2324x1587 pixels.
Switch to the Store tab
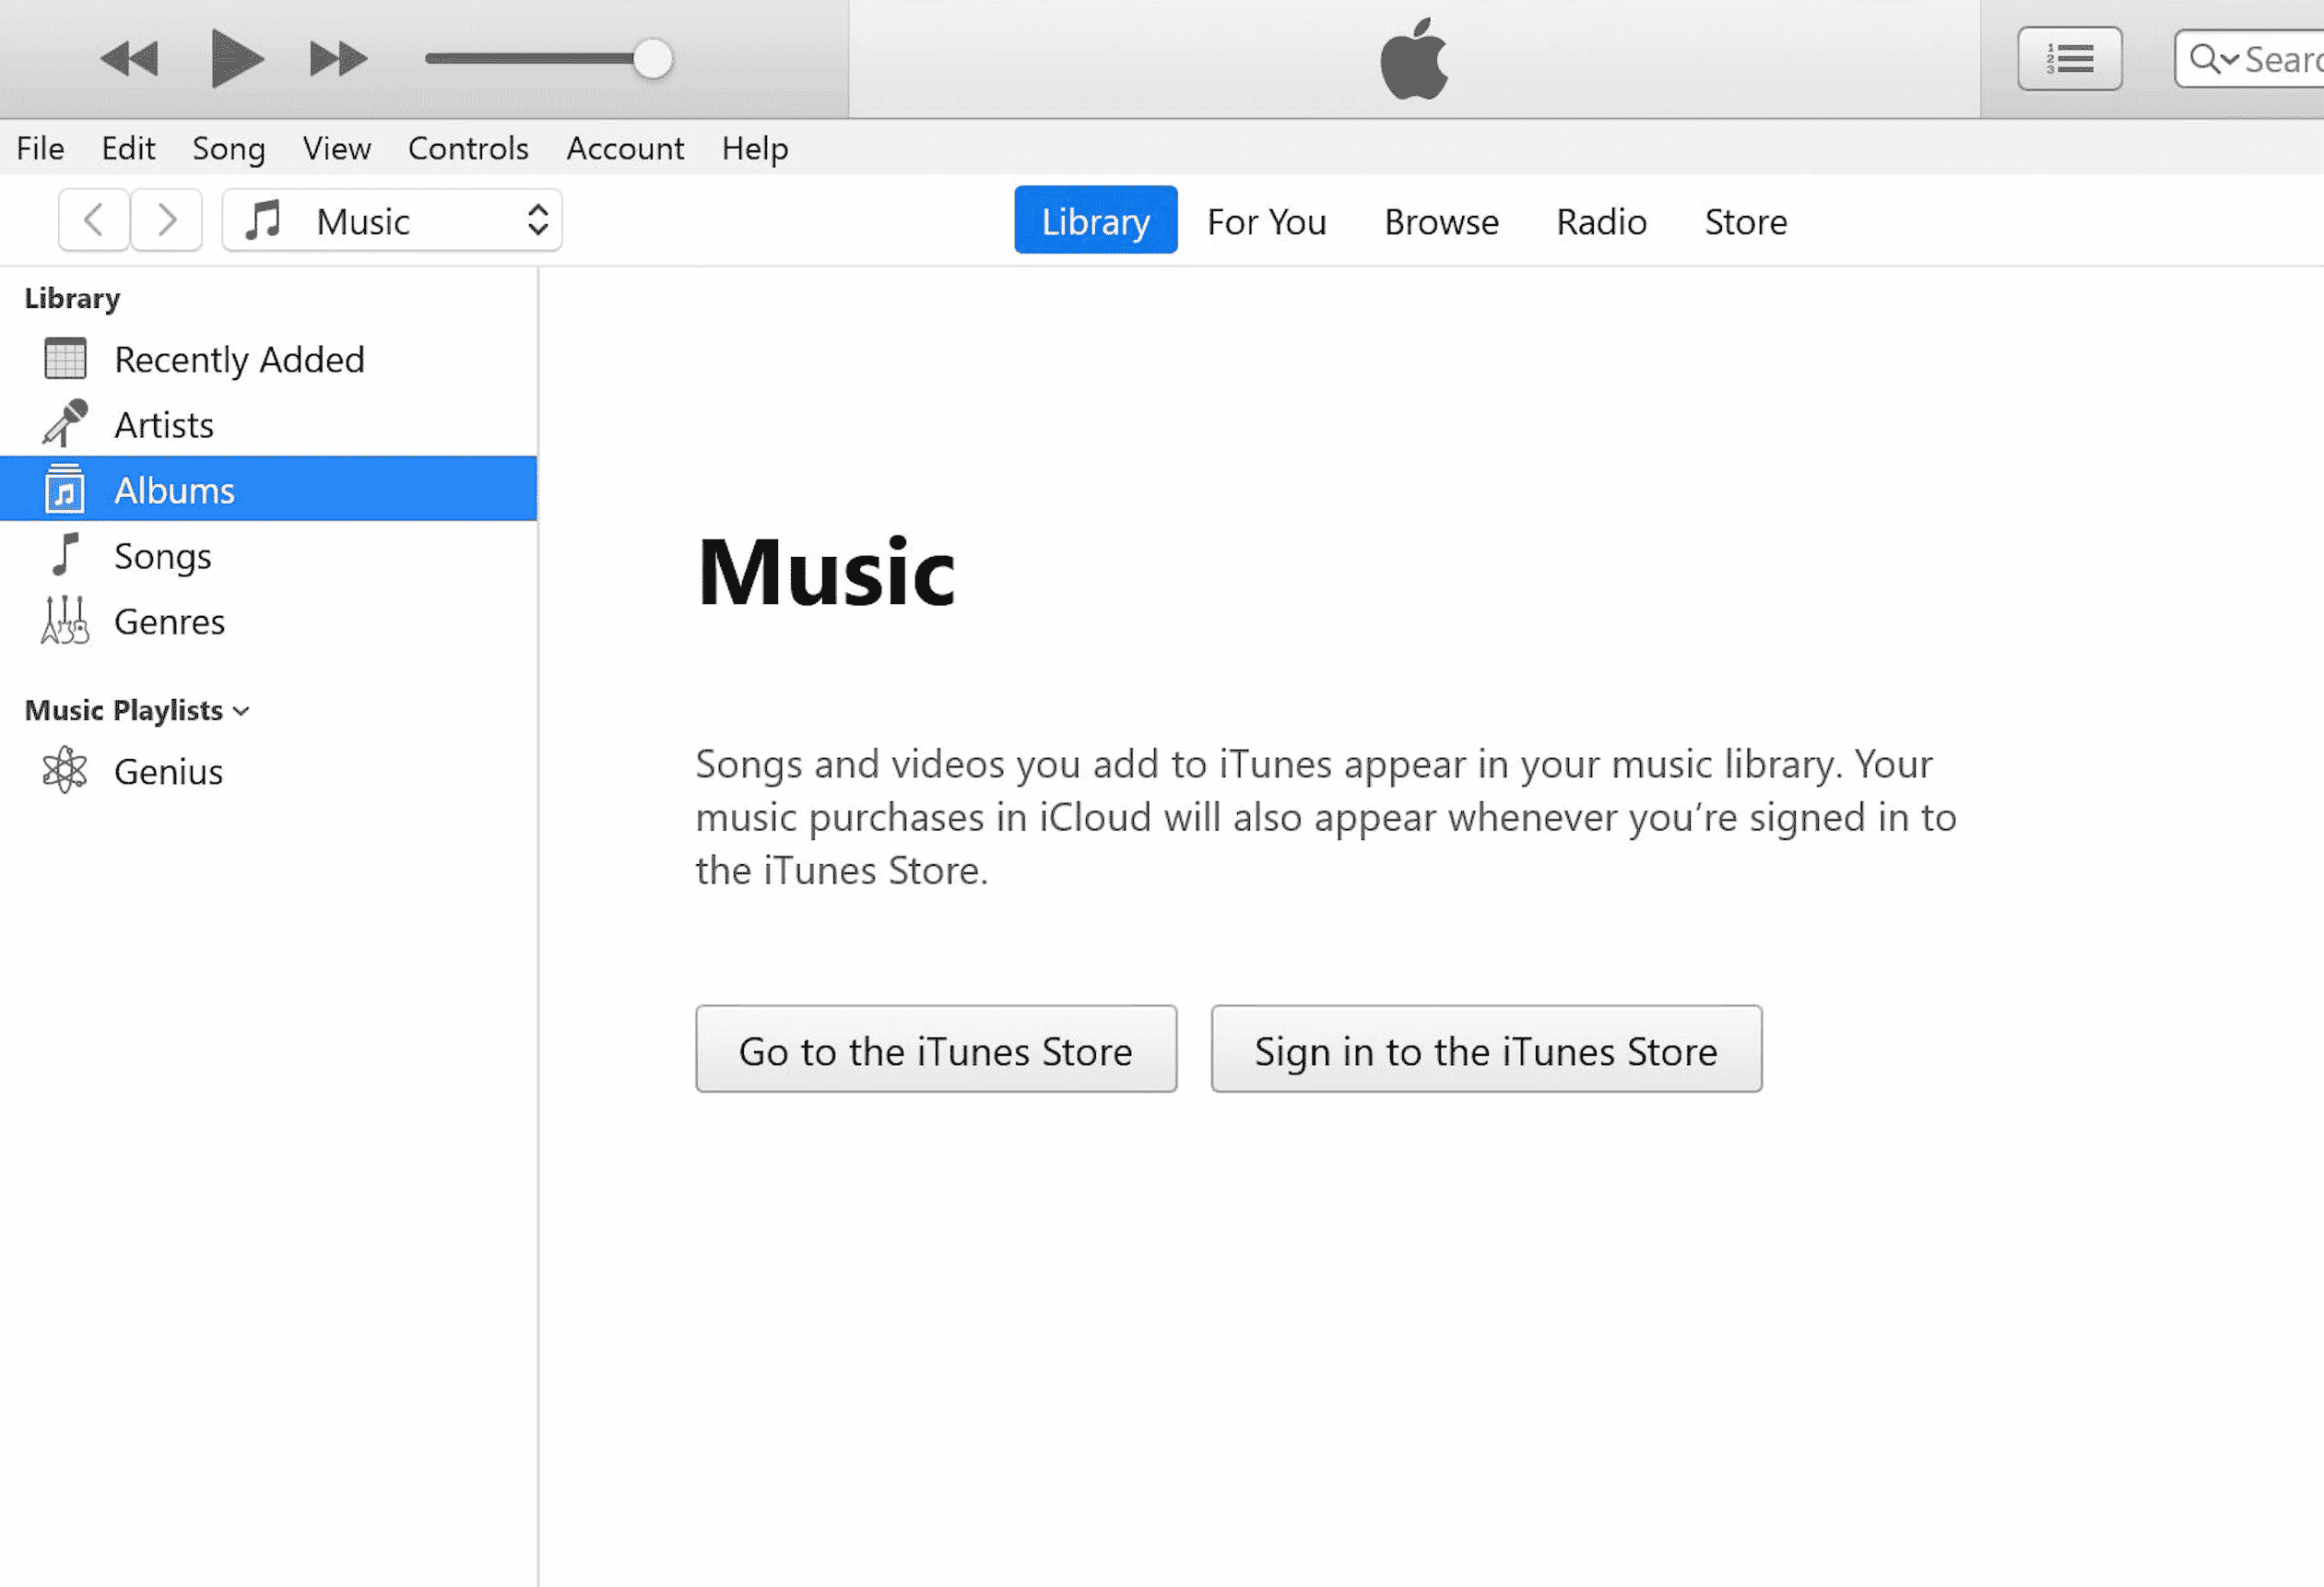pos(1745,221)
